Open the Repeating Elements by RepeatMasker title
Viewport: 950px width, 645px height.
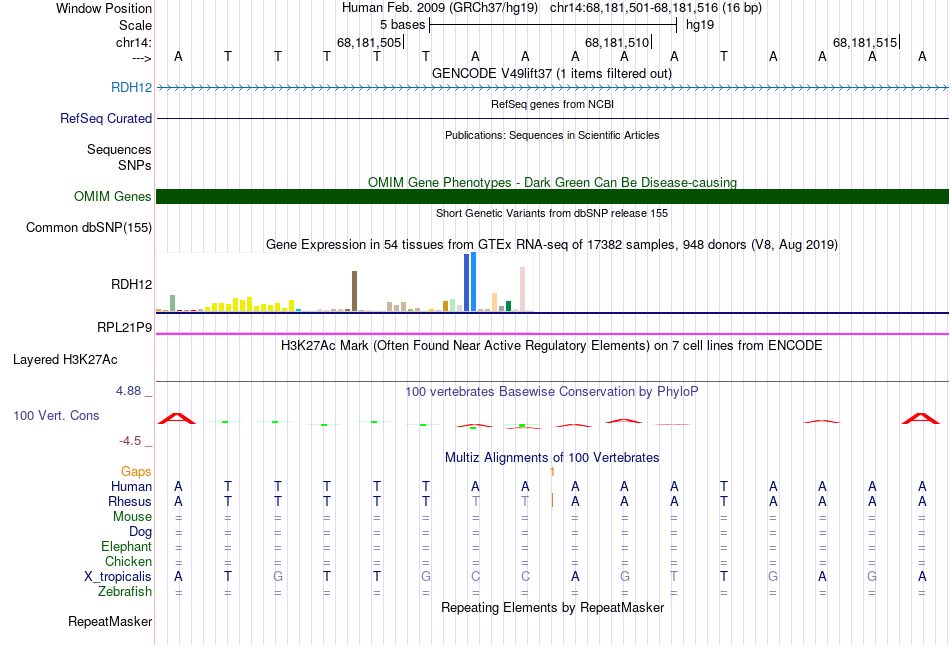552,607
